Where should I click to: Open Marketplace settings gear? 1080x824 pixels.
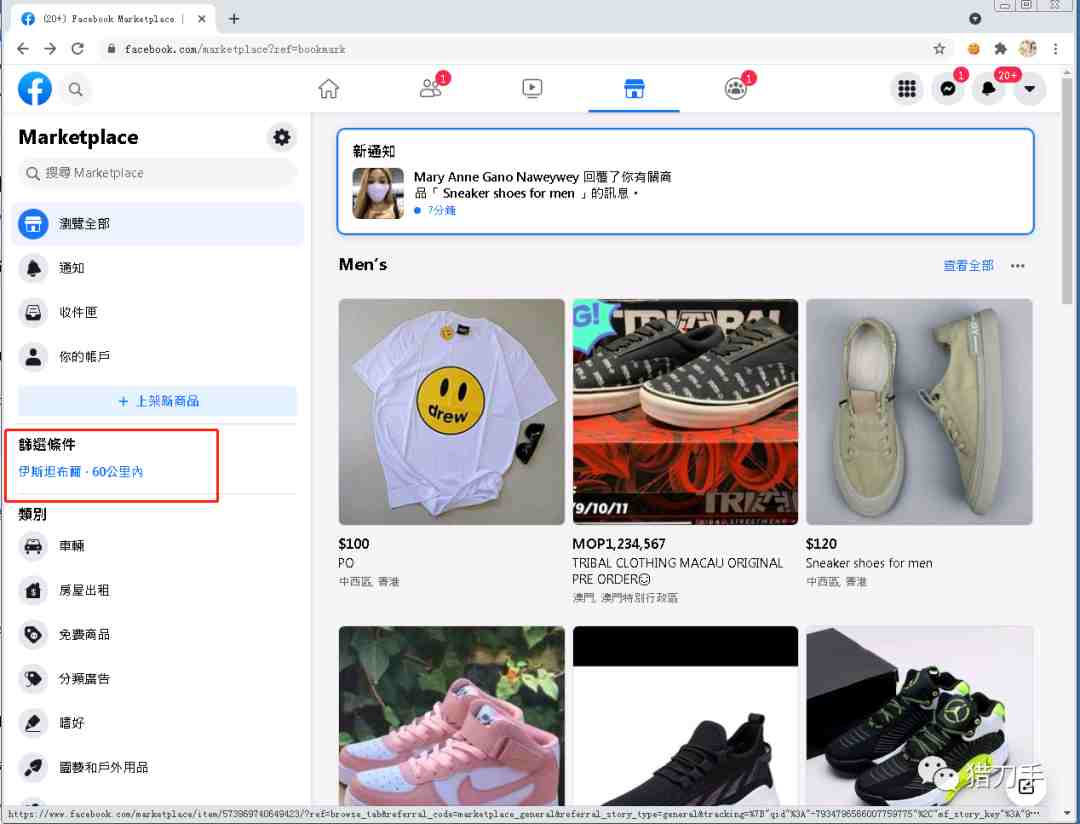282,137
